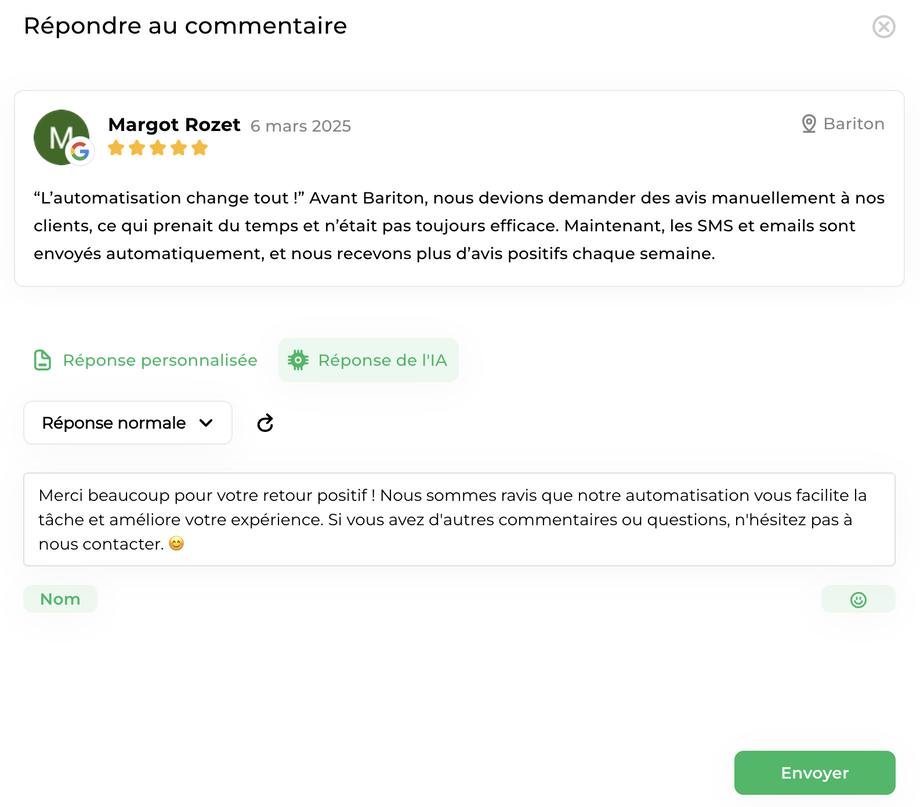Screen dimensions: 920x807
Task: Insert the Nom variable tag
Action: point(60,599)
